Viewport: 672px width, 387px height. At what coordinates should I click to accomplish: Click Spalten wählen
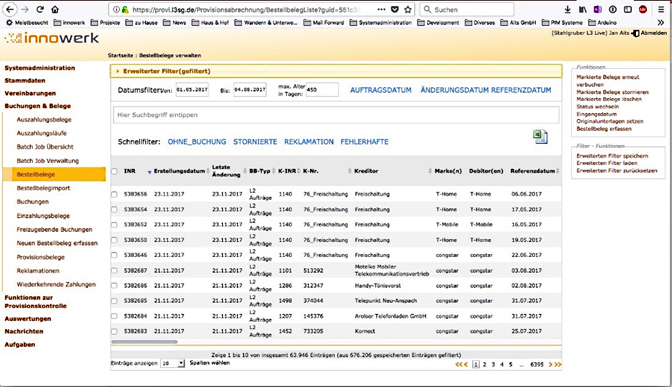tap(210, 363)
